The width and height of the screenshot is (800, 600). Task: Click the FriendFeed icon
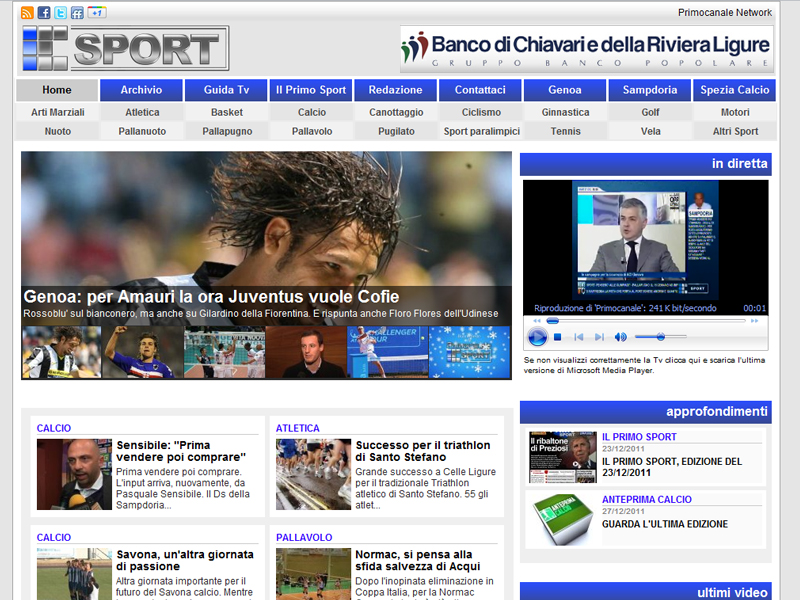tap(78, 13)
